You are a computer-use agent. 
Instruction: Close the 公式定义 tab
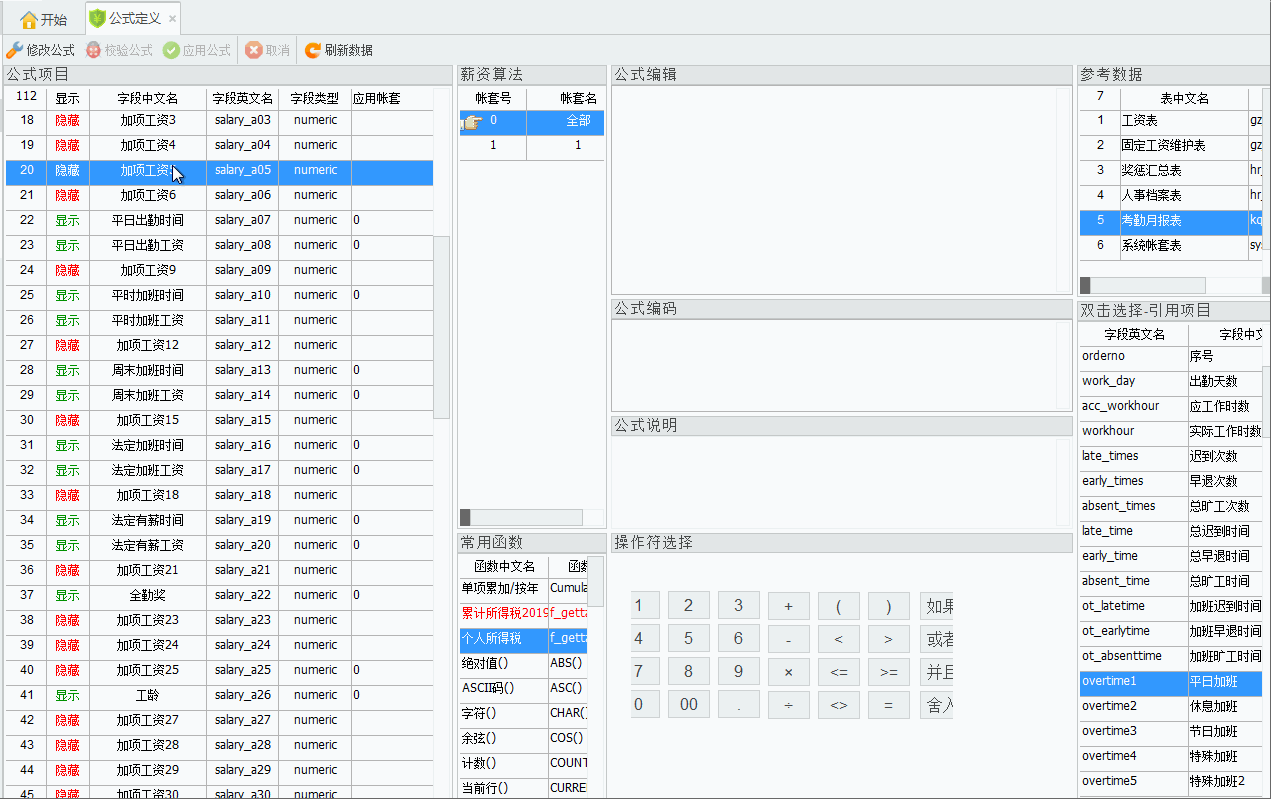point(172,19)
